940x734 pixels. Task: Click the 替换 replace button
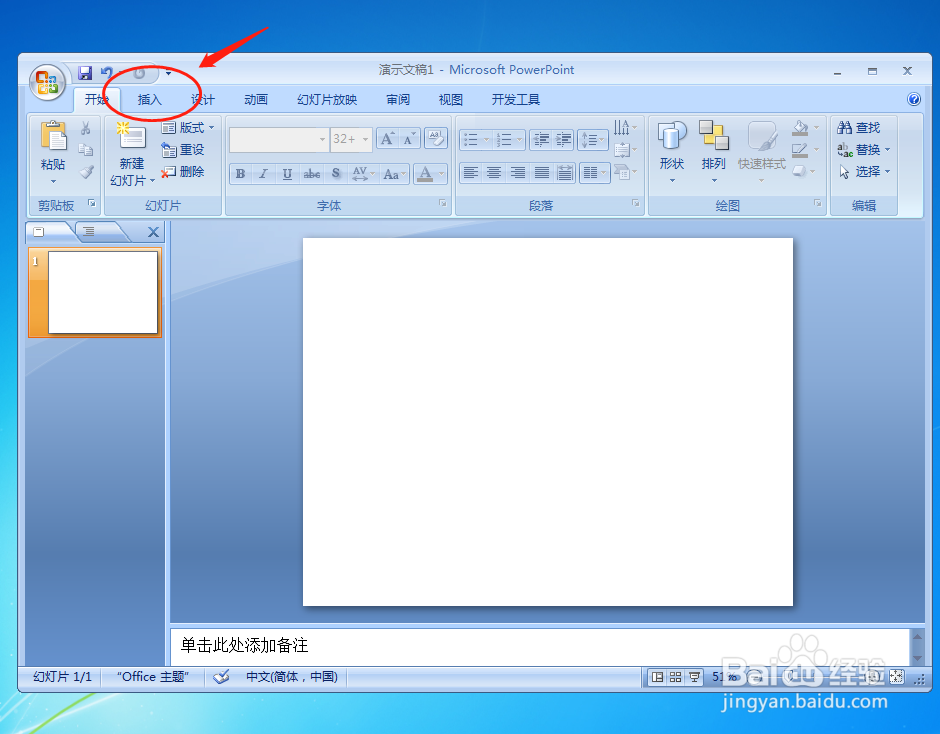click(x=863, y=150)
